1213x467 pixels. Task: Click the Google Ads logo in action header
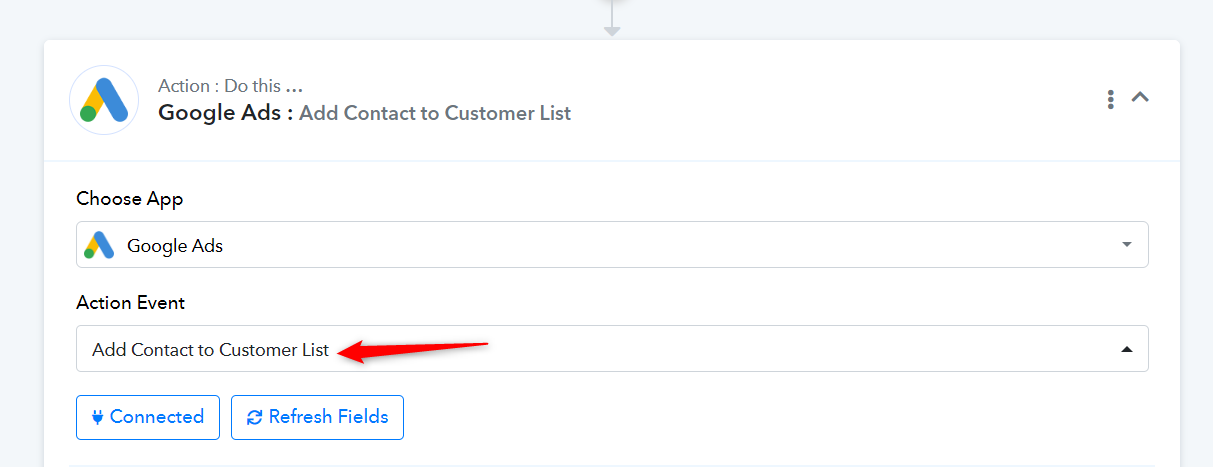[104, 100]
